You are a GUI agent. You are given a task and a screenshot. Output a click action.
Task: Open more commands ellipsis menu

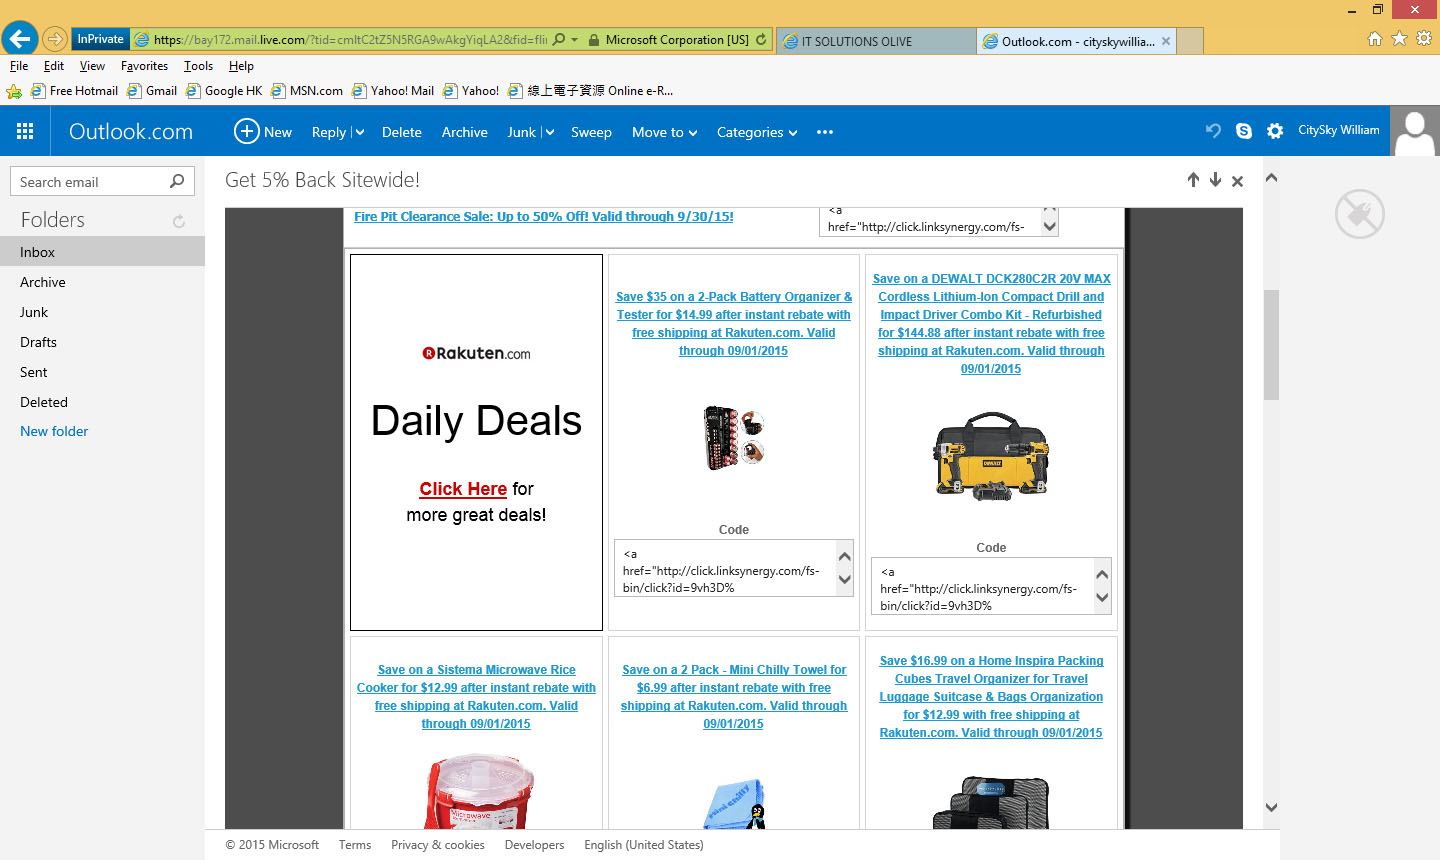tap(825, 132)
